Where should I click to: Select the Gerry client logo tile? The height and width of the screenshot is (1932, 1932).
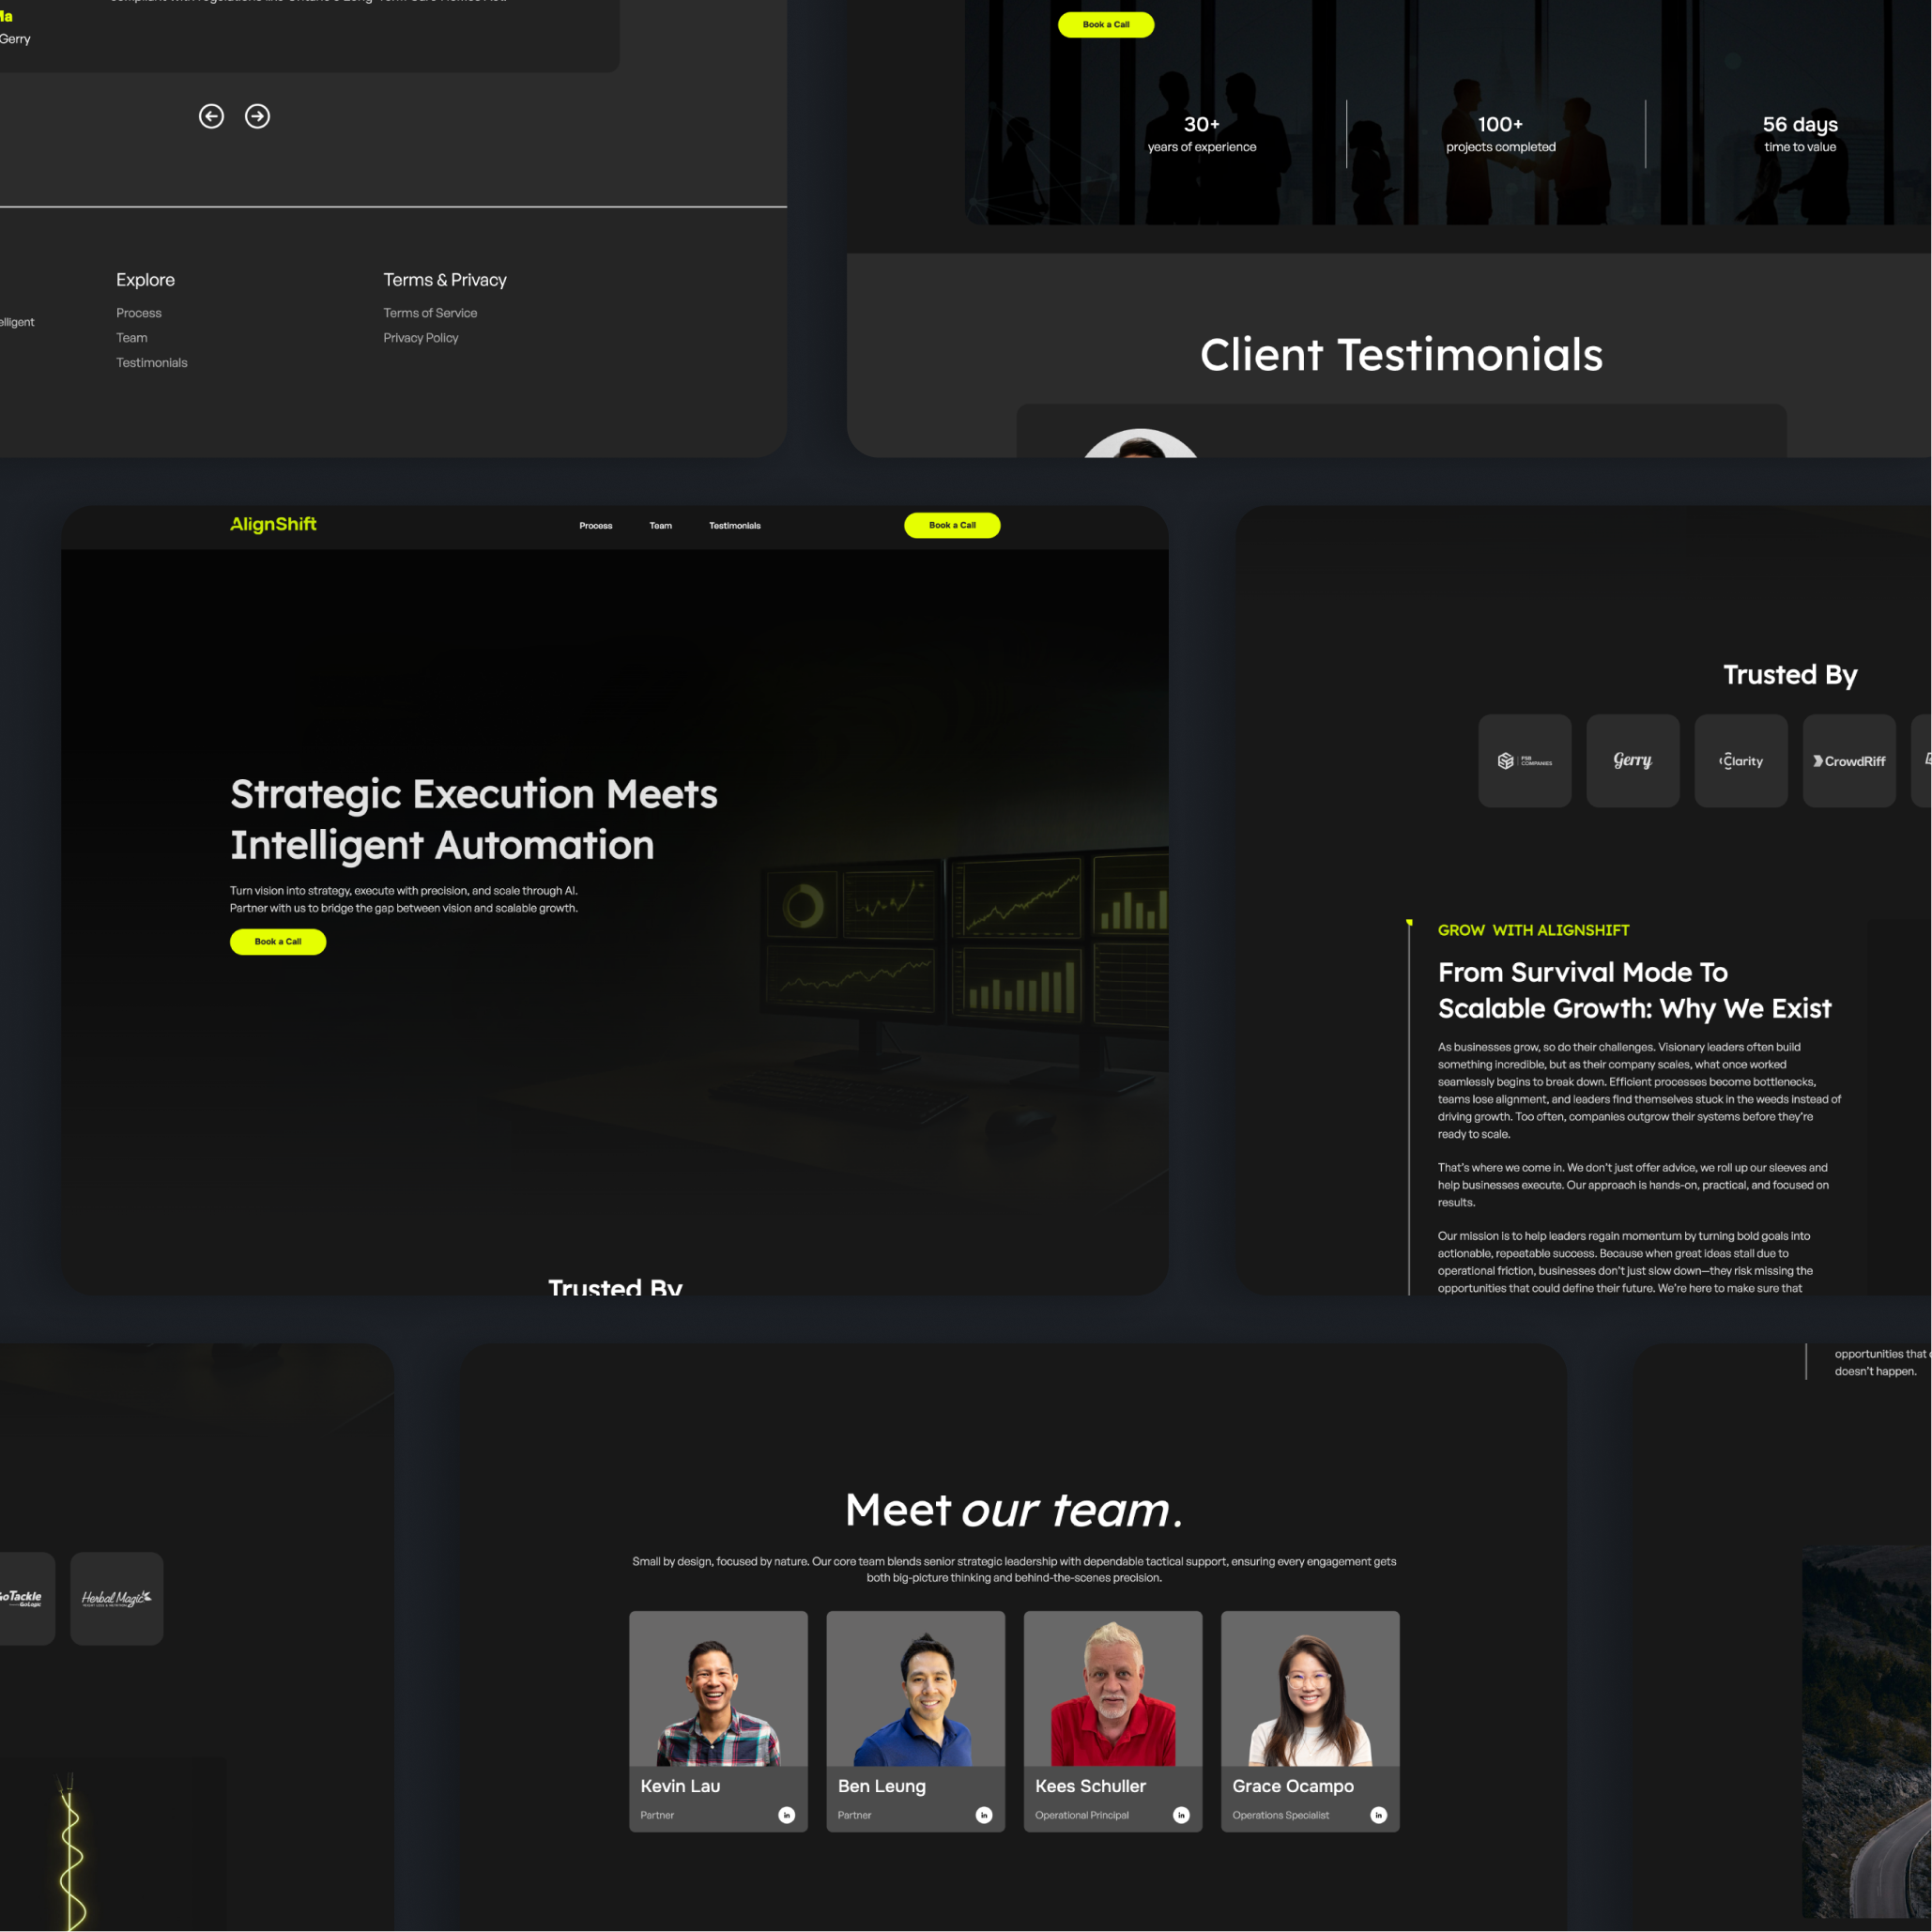[1632, 760]
